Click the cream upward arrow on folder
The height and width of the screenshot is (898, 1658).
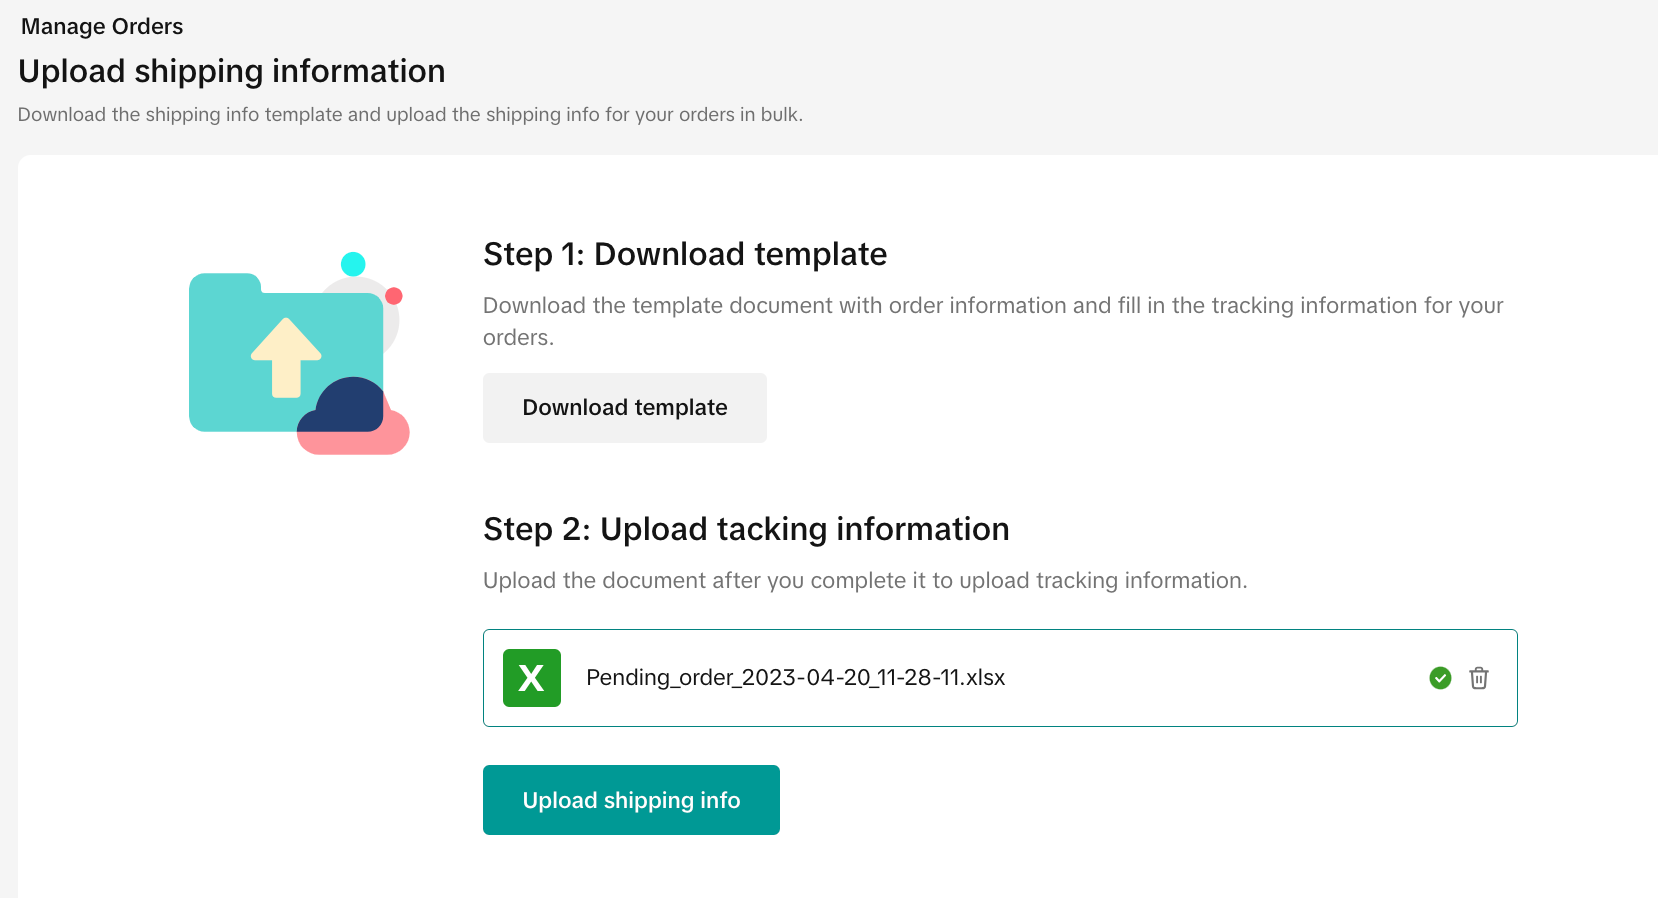click(x=286, y=357)
